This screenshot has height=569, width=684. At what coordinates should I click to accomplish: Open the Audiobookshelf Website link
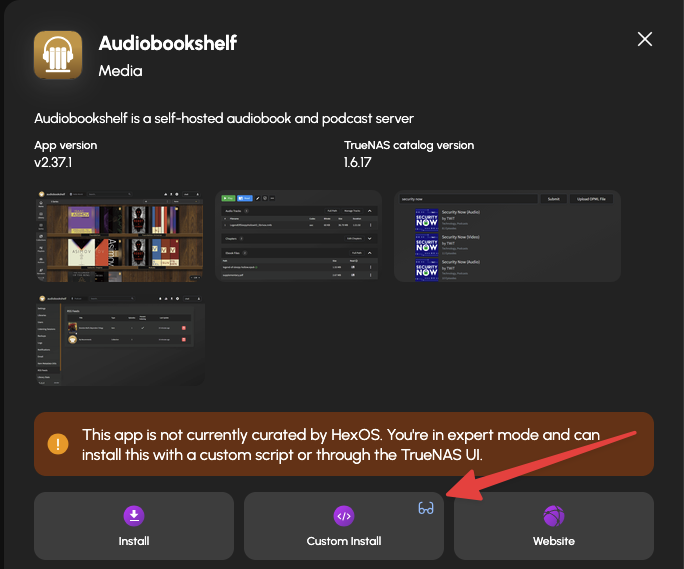(x=554, y=526)
